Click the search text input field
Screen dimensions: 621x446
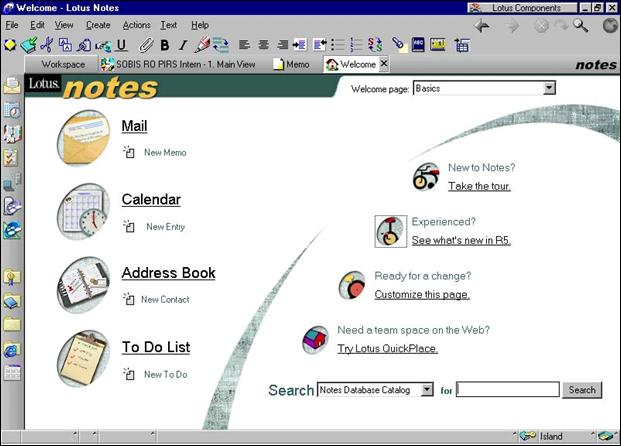click(507, 390)
